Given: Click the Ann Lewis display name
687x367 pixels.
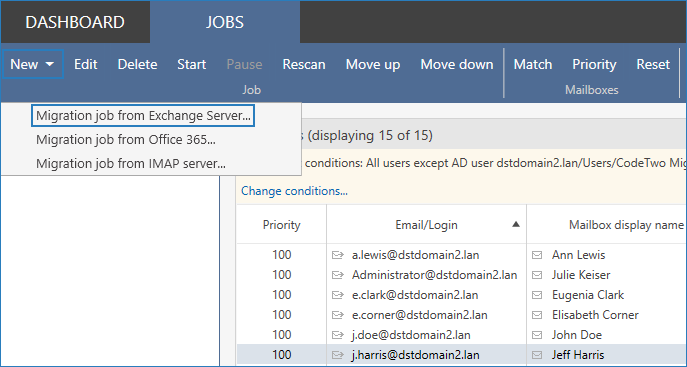Looking at the screenshot, I should pos(578,255).
